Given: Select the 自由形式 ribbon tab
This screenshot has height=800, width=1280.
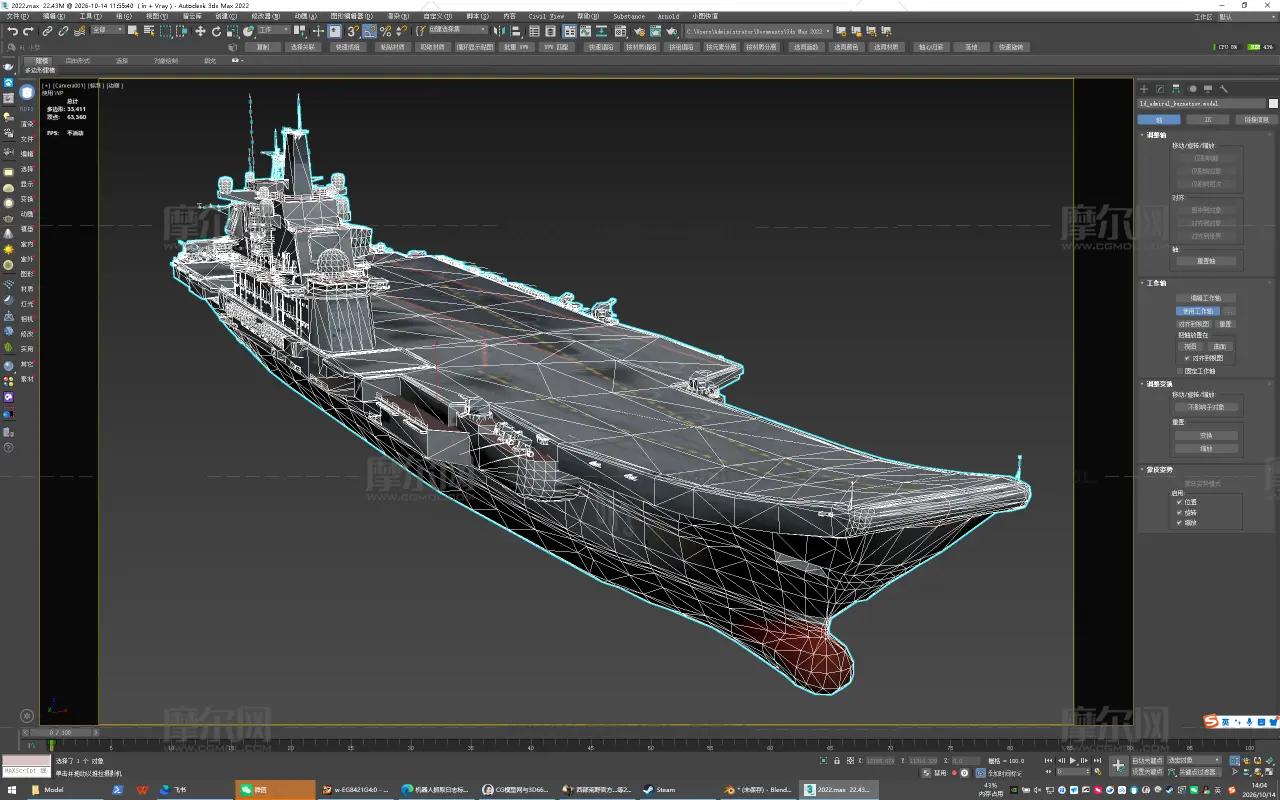Looking at the screenshot, I should [77, 60].
